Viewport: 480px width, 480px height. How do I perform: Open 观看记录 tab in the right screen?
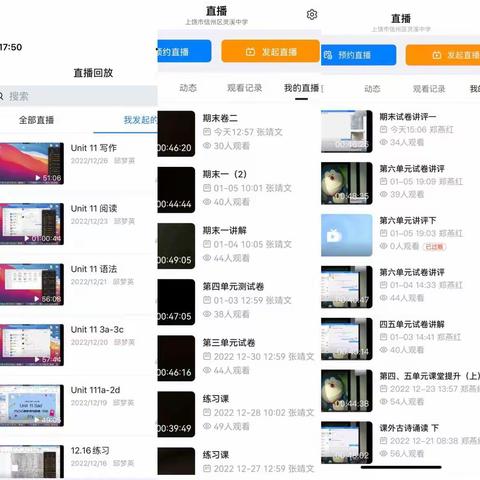429,89
